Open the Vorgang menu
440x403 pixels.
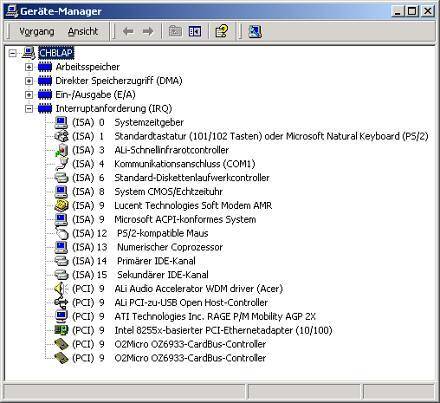click(37, 32)
